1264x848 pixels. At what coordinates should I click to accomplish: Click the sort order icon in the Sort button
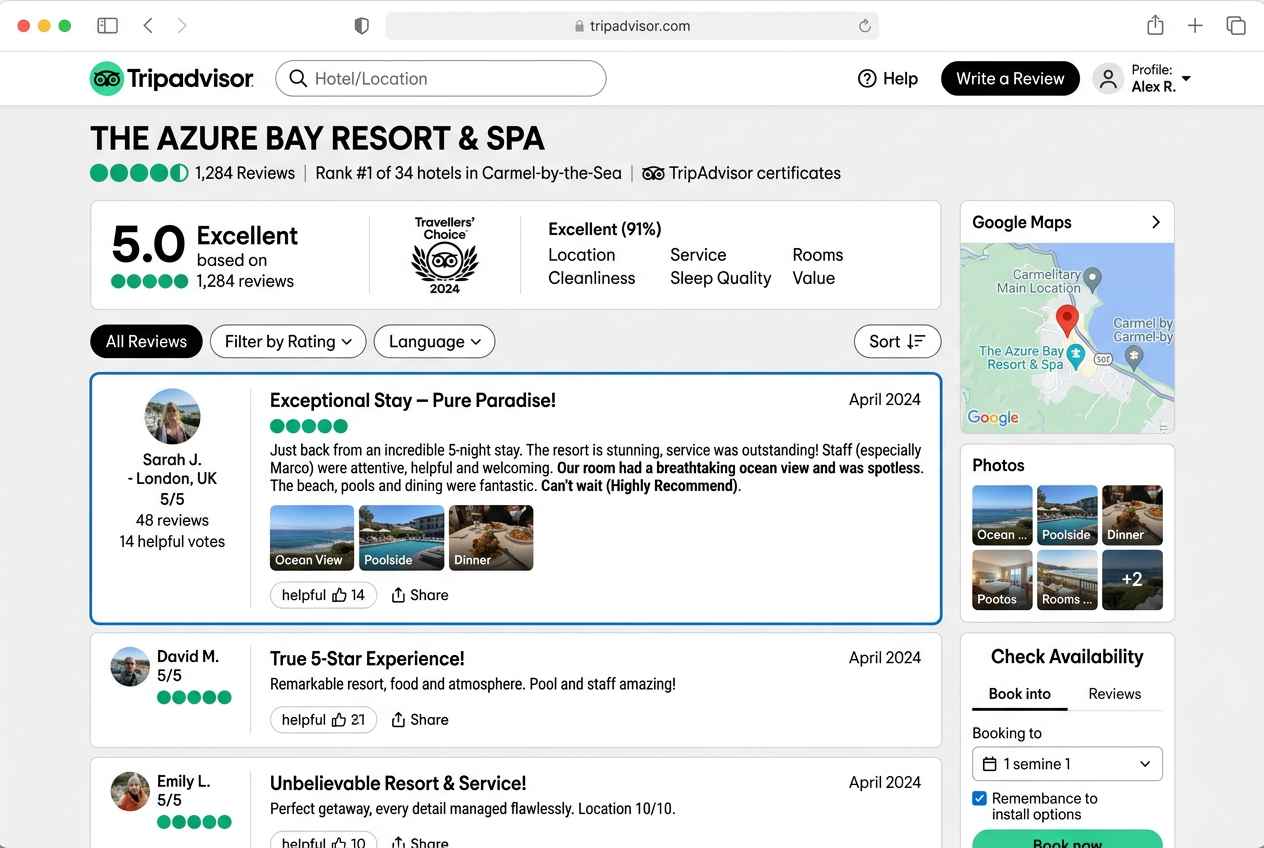coord(916,341)
